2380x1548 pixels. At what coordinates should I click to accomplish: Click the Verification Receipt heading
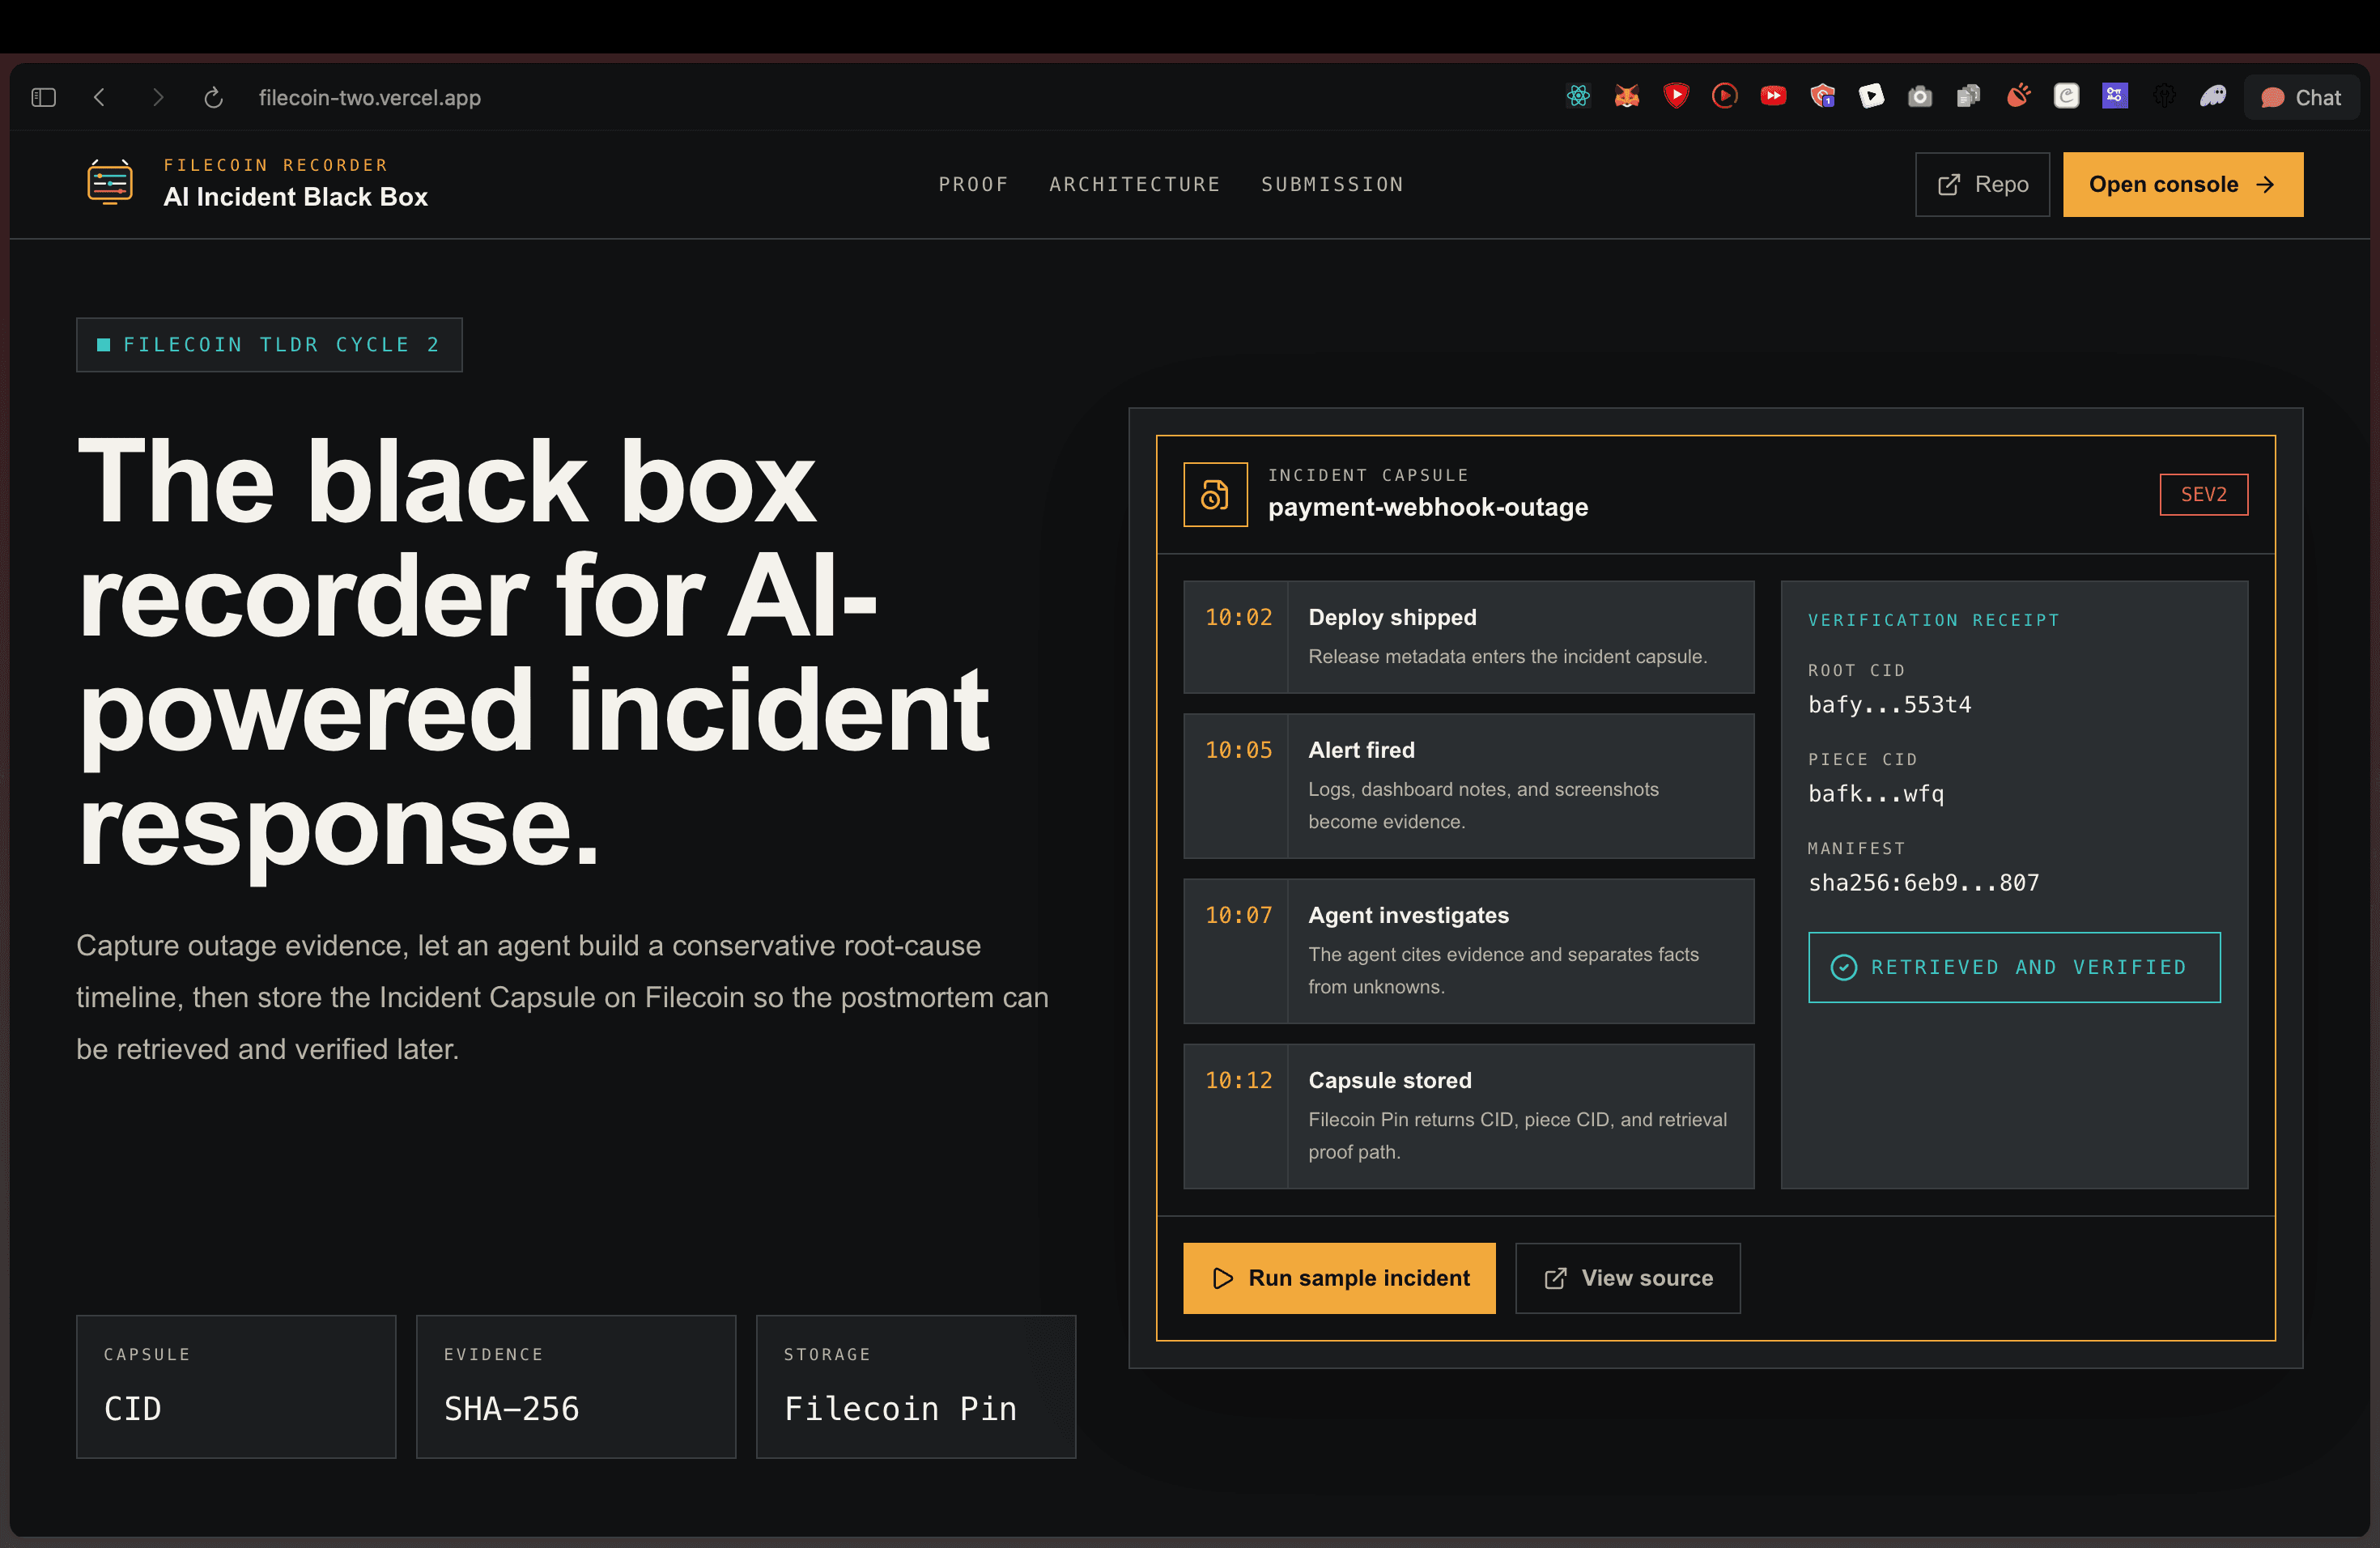pyautogui.click(x=1934, y=620)
